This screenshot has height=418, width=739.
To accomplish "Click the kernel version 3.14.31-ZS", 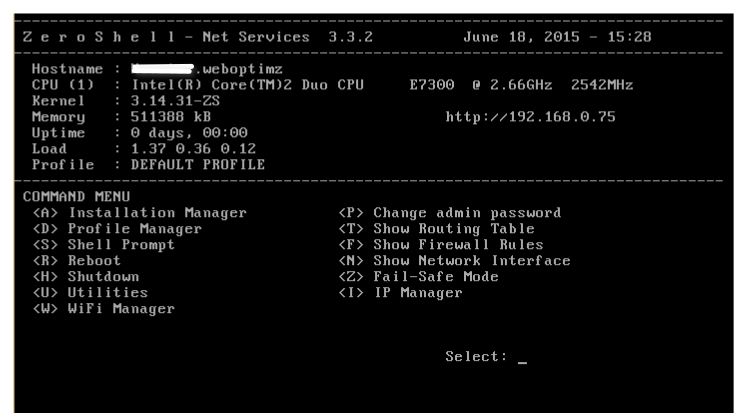I will point(175,101).
